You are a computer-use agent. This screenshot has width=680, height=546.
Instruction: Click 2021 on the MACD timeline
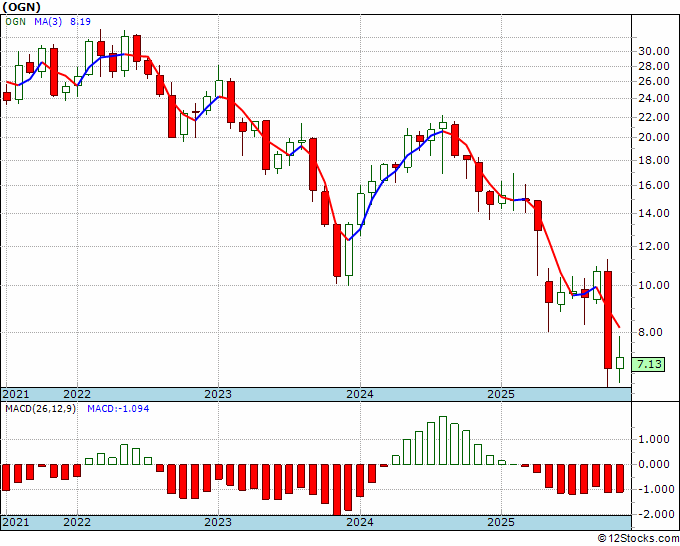pyautogui.click(x=16, y=522)
